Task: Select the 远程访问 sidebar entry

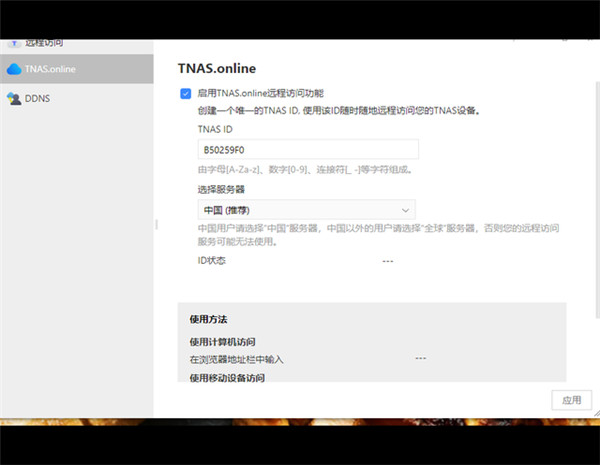Action: click(x=46, y=43)
